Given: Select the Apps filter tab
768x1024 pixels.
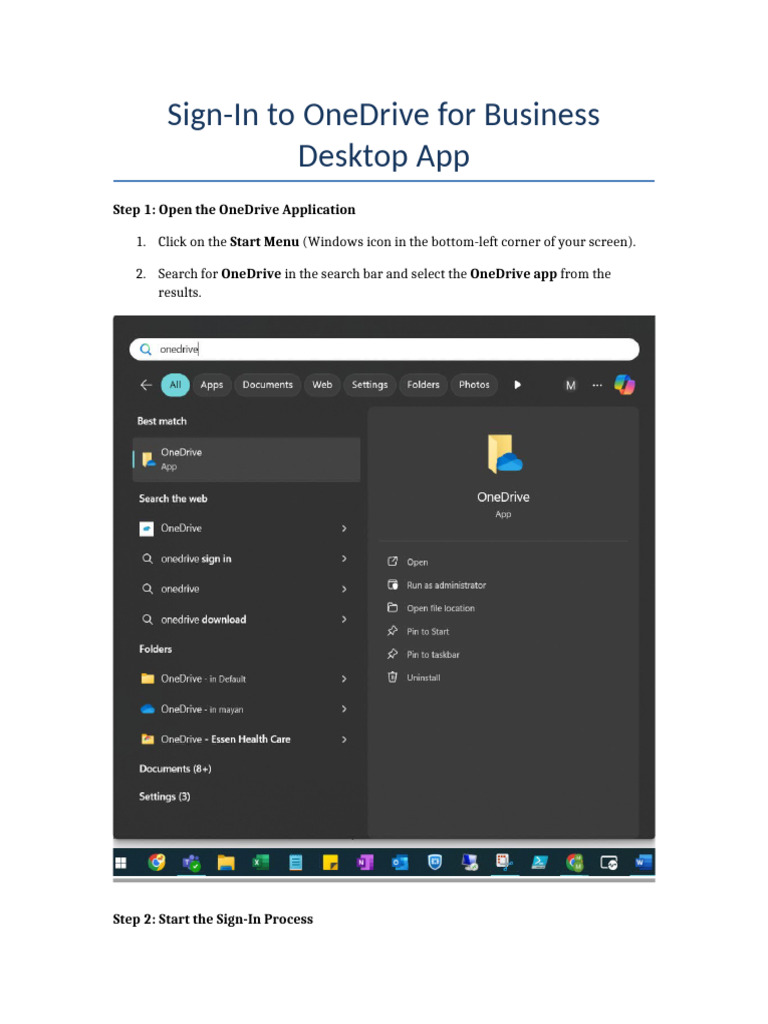Looking at the screenshot, I should 212,385.
